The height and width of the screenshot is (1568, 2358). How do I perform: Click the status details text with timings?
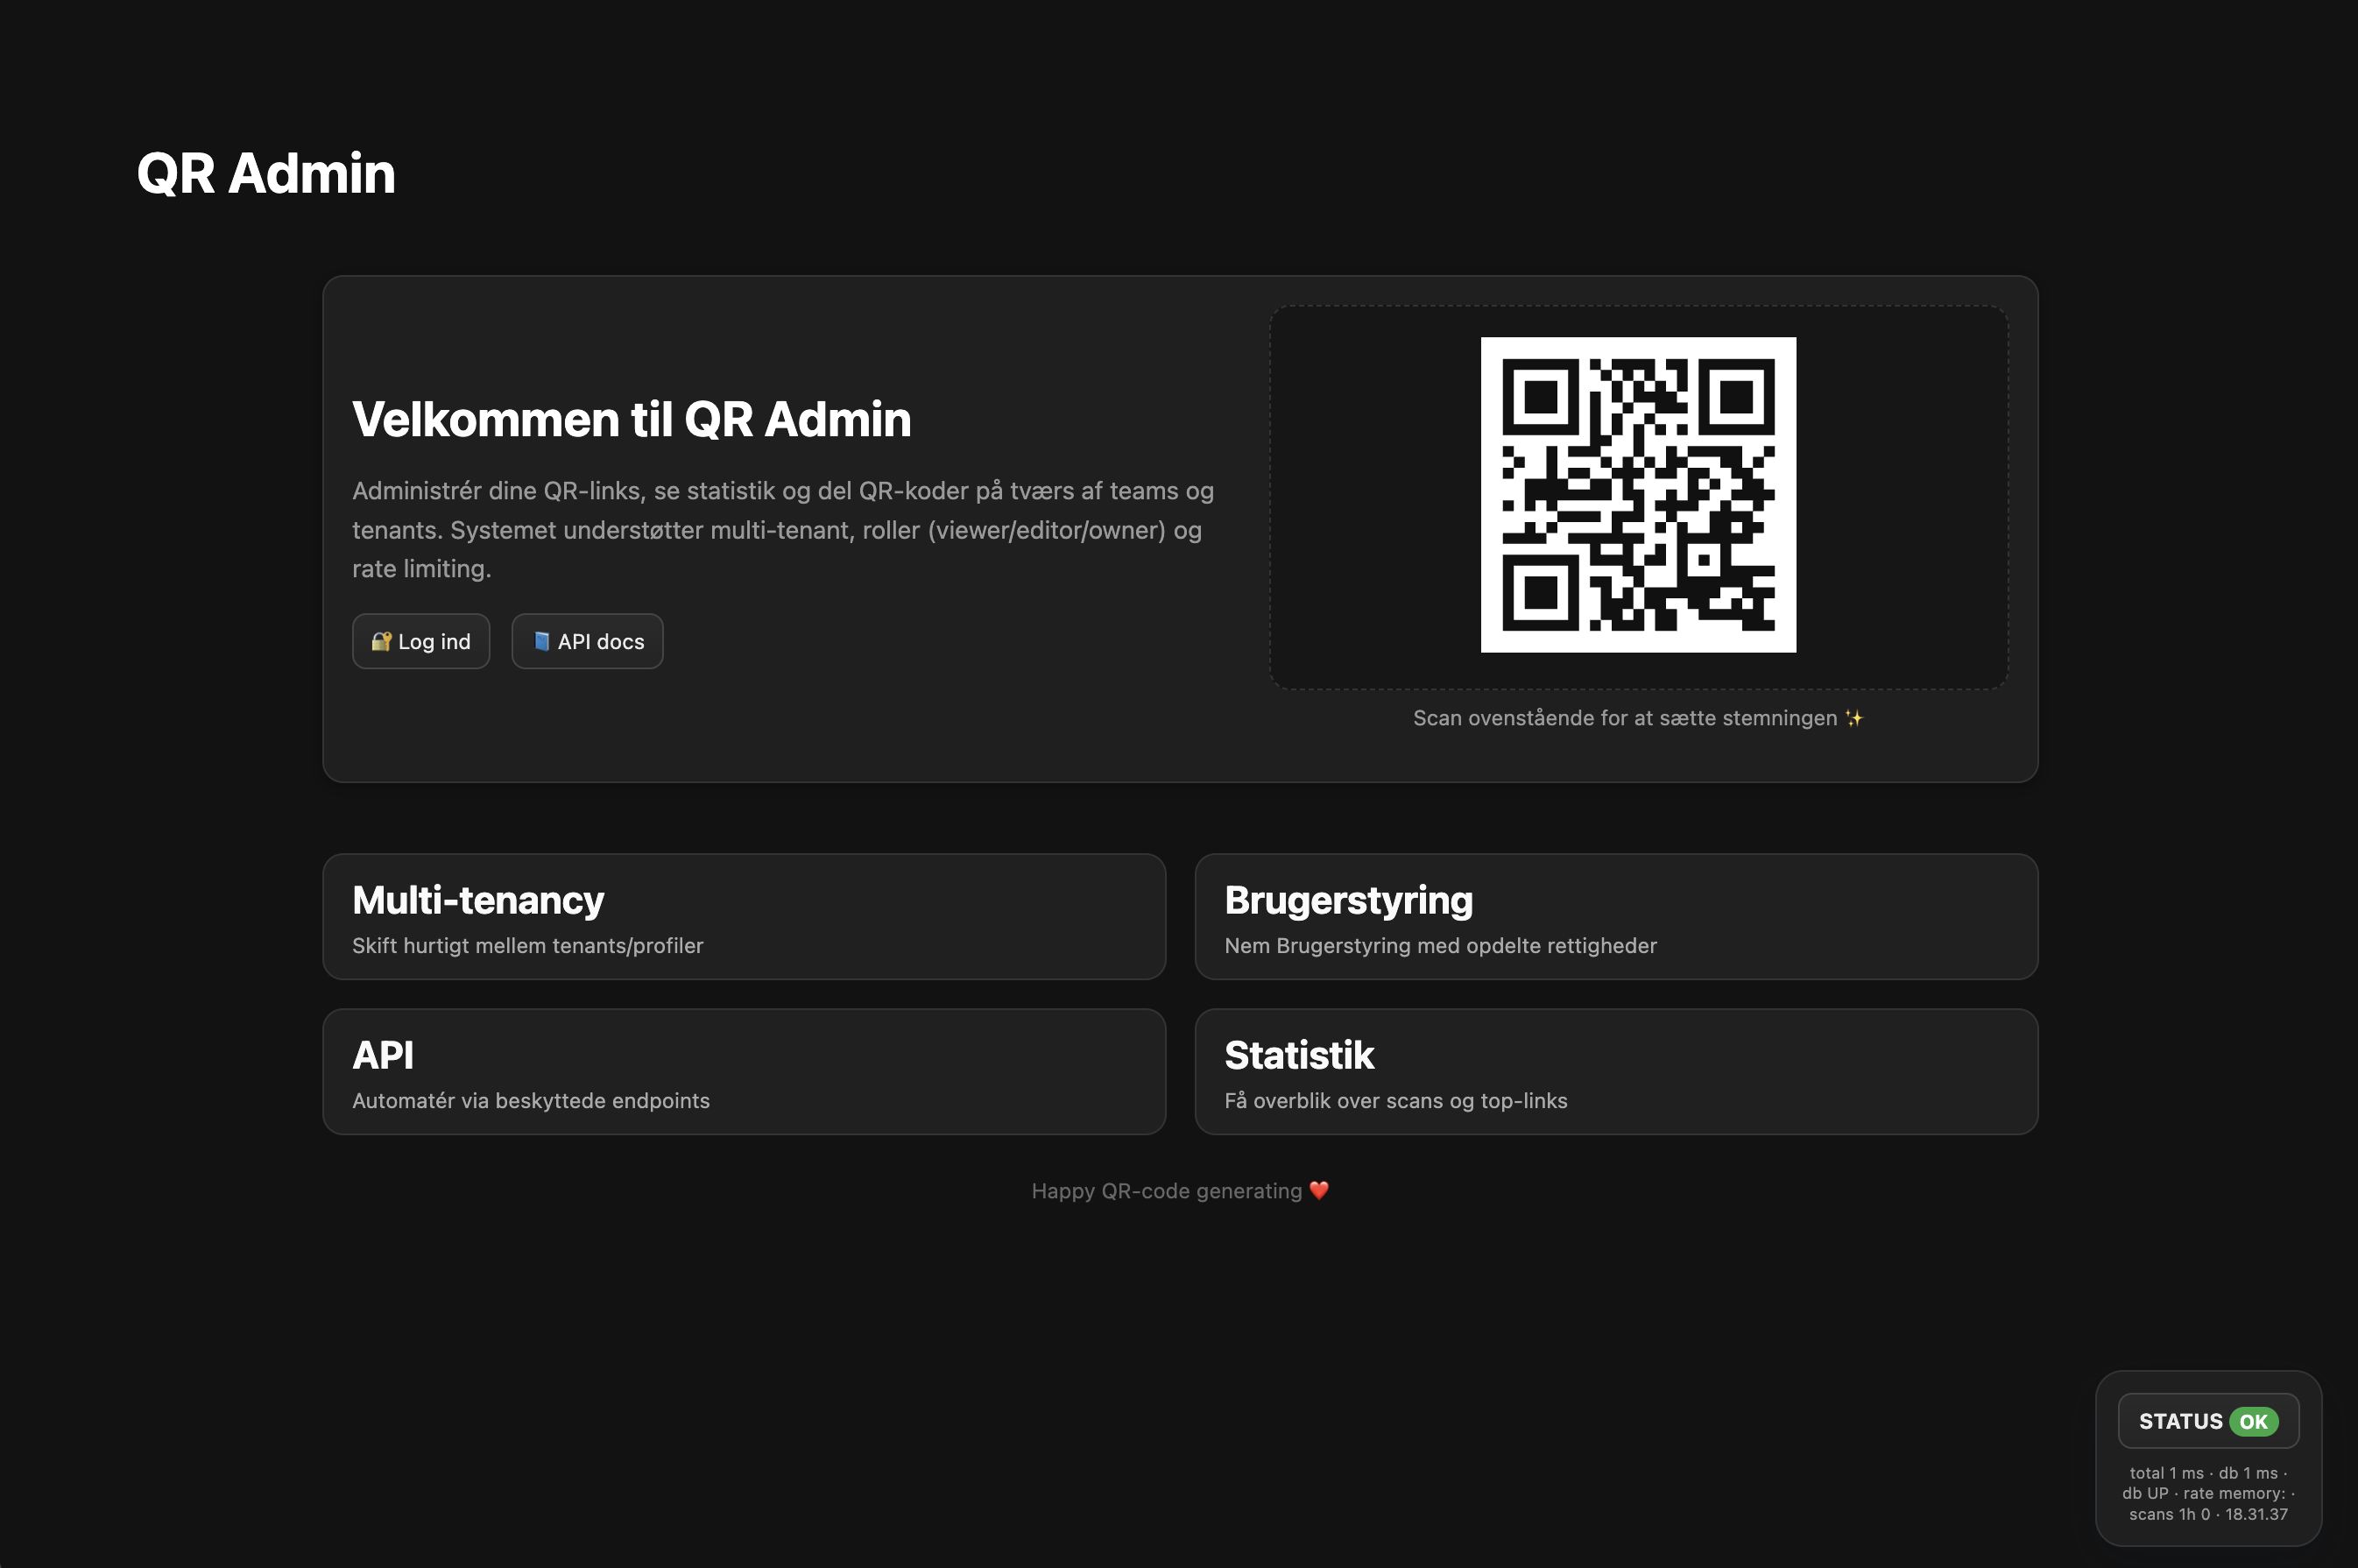coord(2208,1493)
